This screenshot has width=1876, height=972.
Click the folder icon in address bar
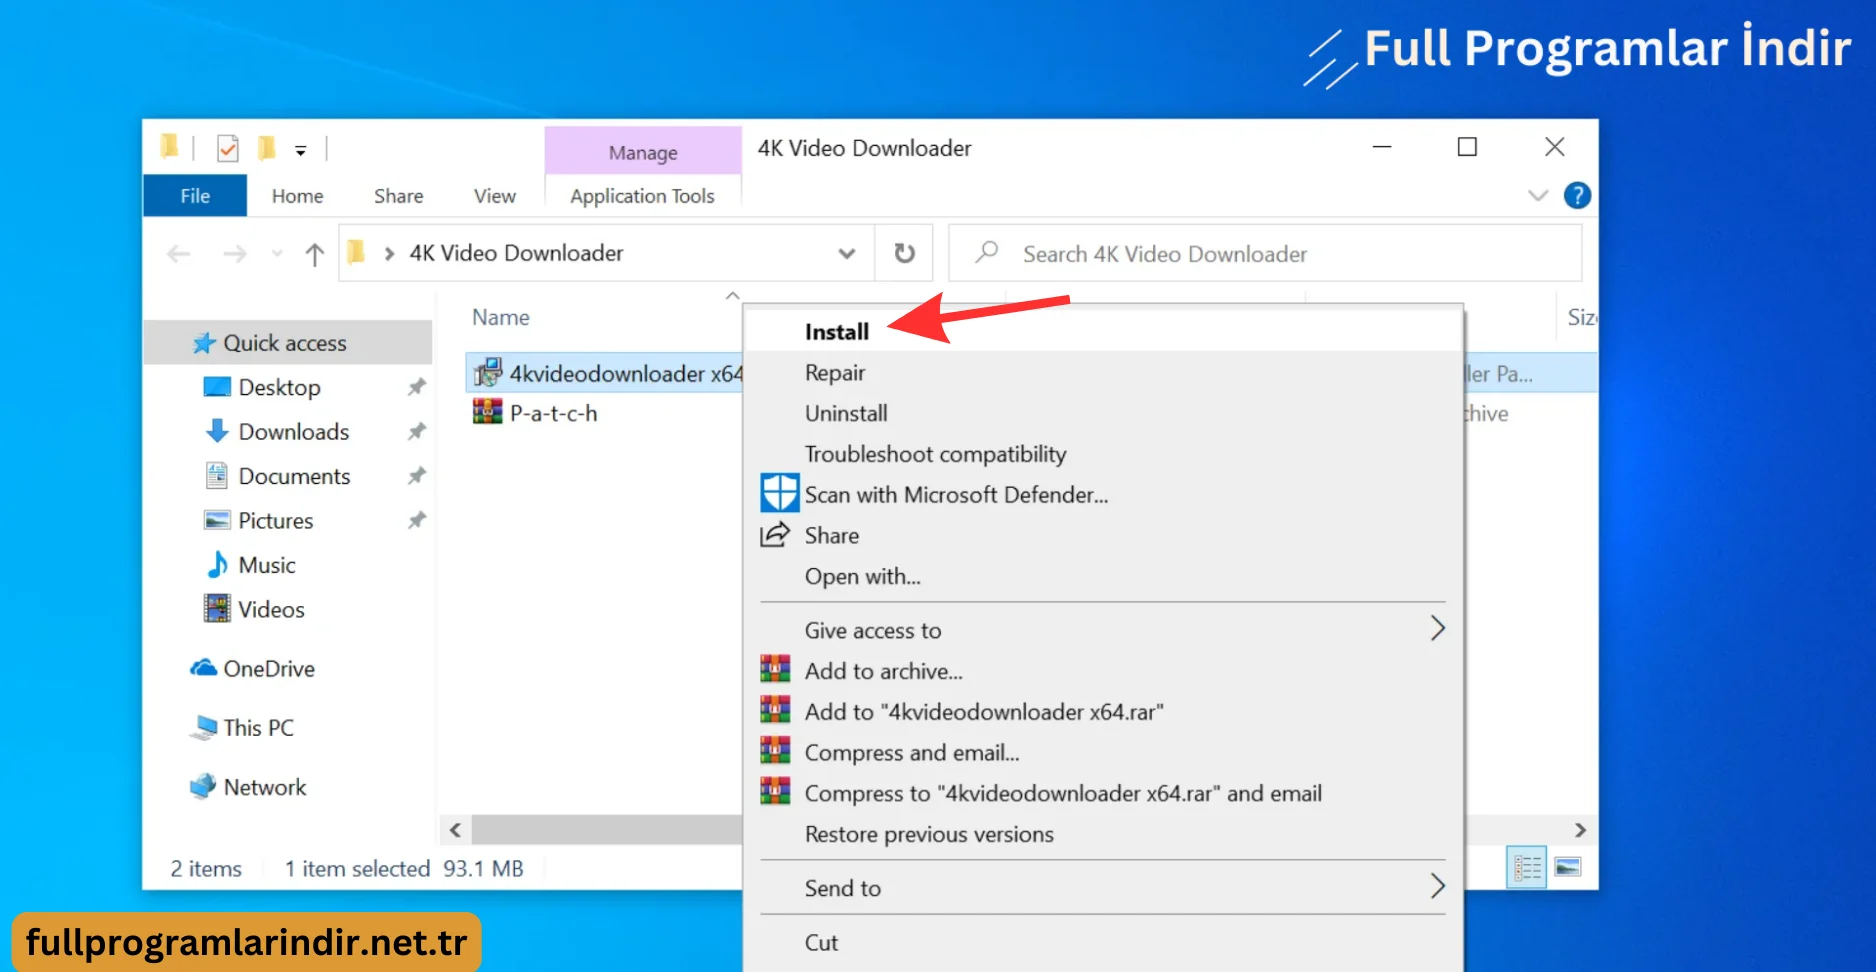click(356, 252)
